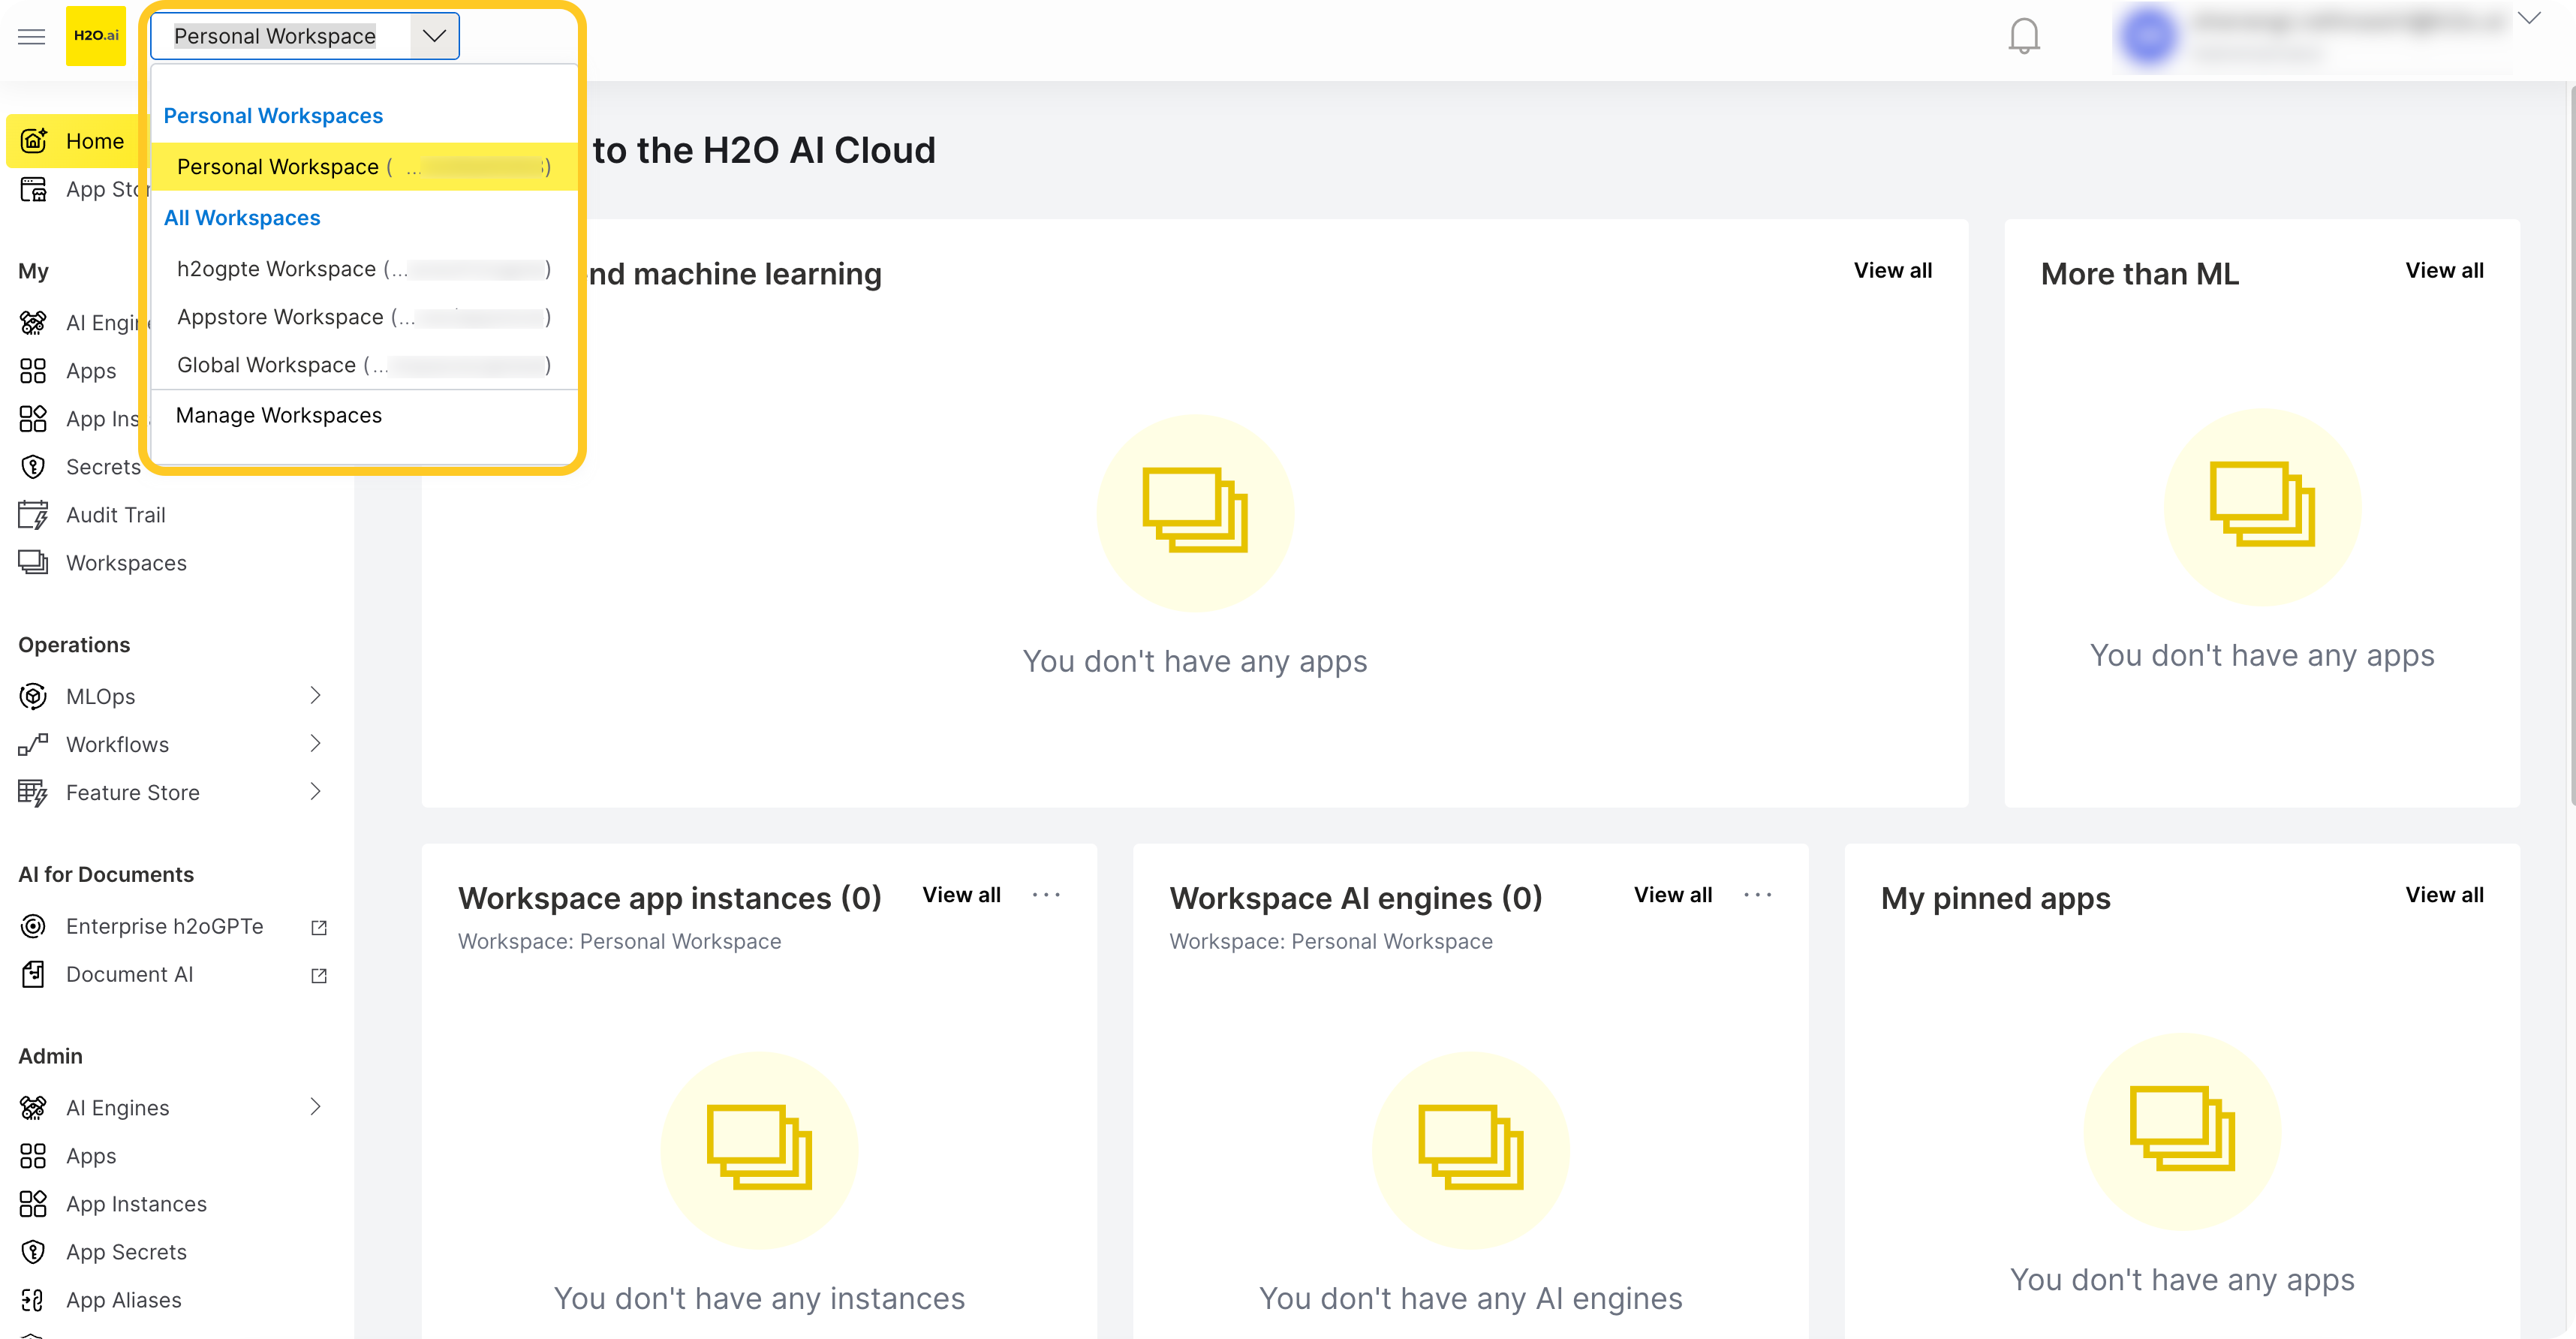
Task: View all Workspace AI engines
Action: coord(1673,895)
